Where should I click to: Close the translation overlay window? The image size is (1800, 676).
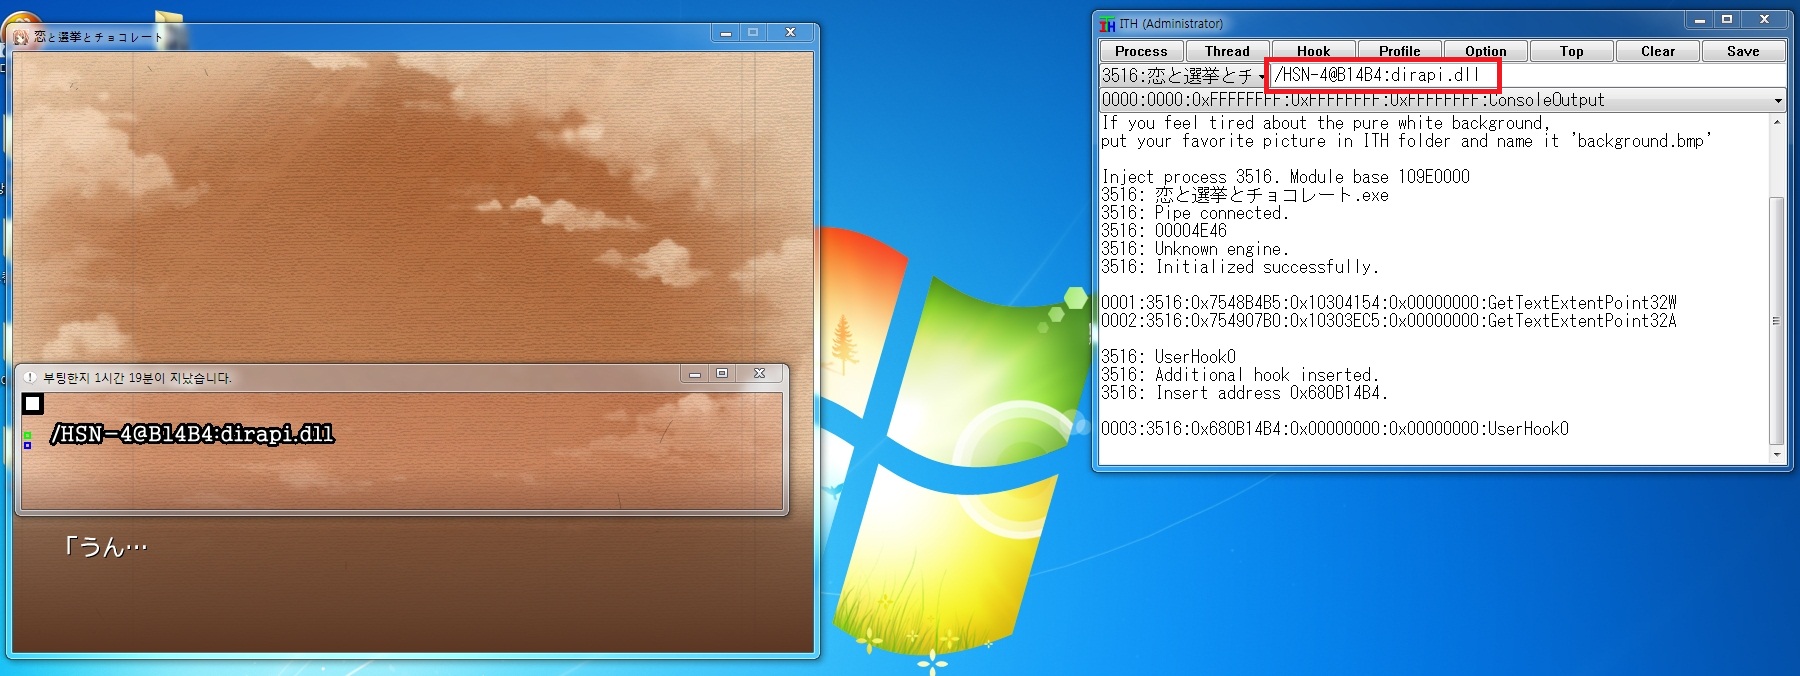(759, 374)
